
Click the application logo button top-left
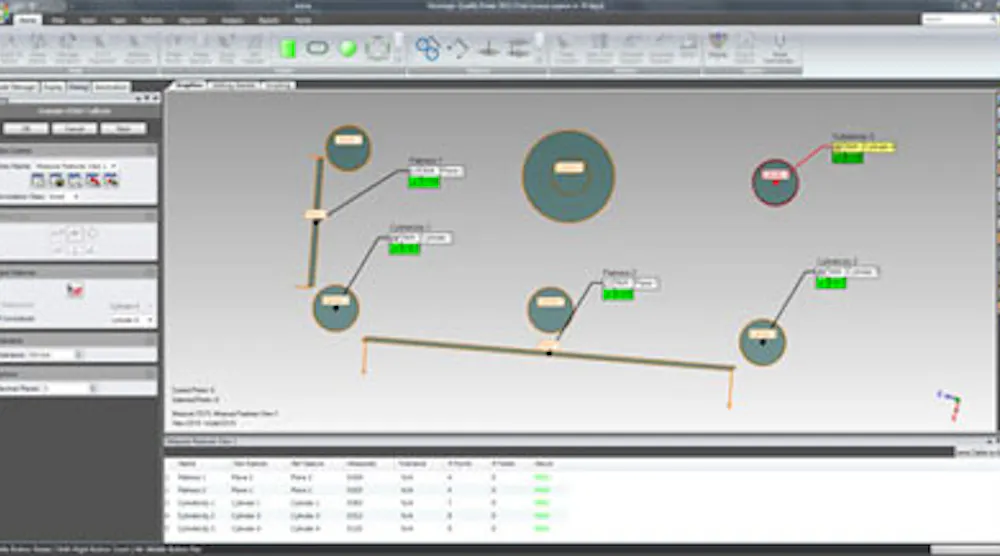(4, 14)
